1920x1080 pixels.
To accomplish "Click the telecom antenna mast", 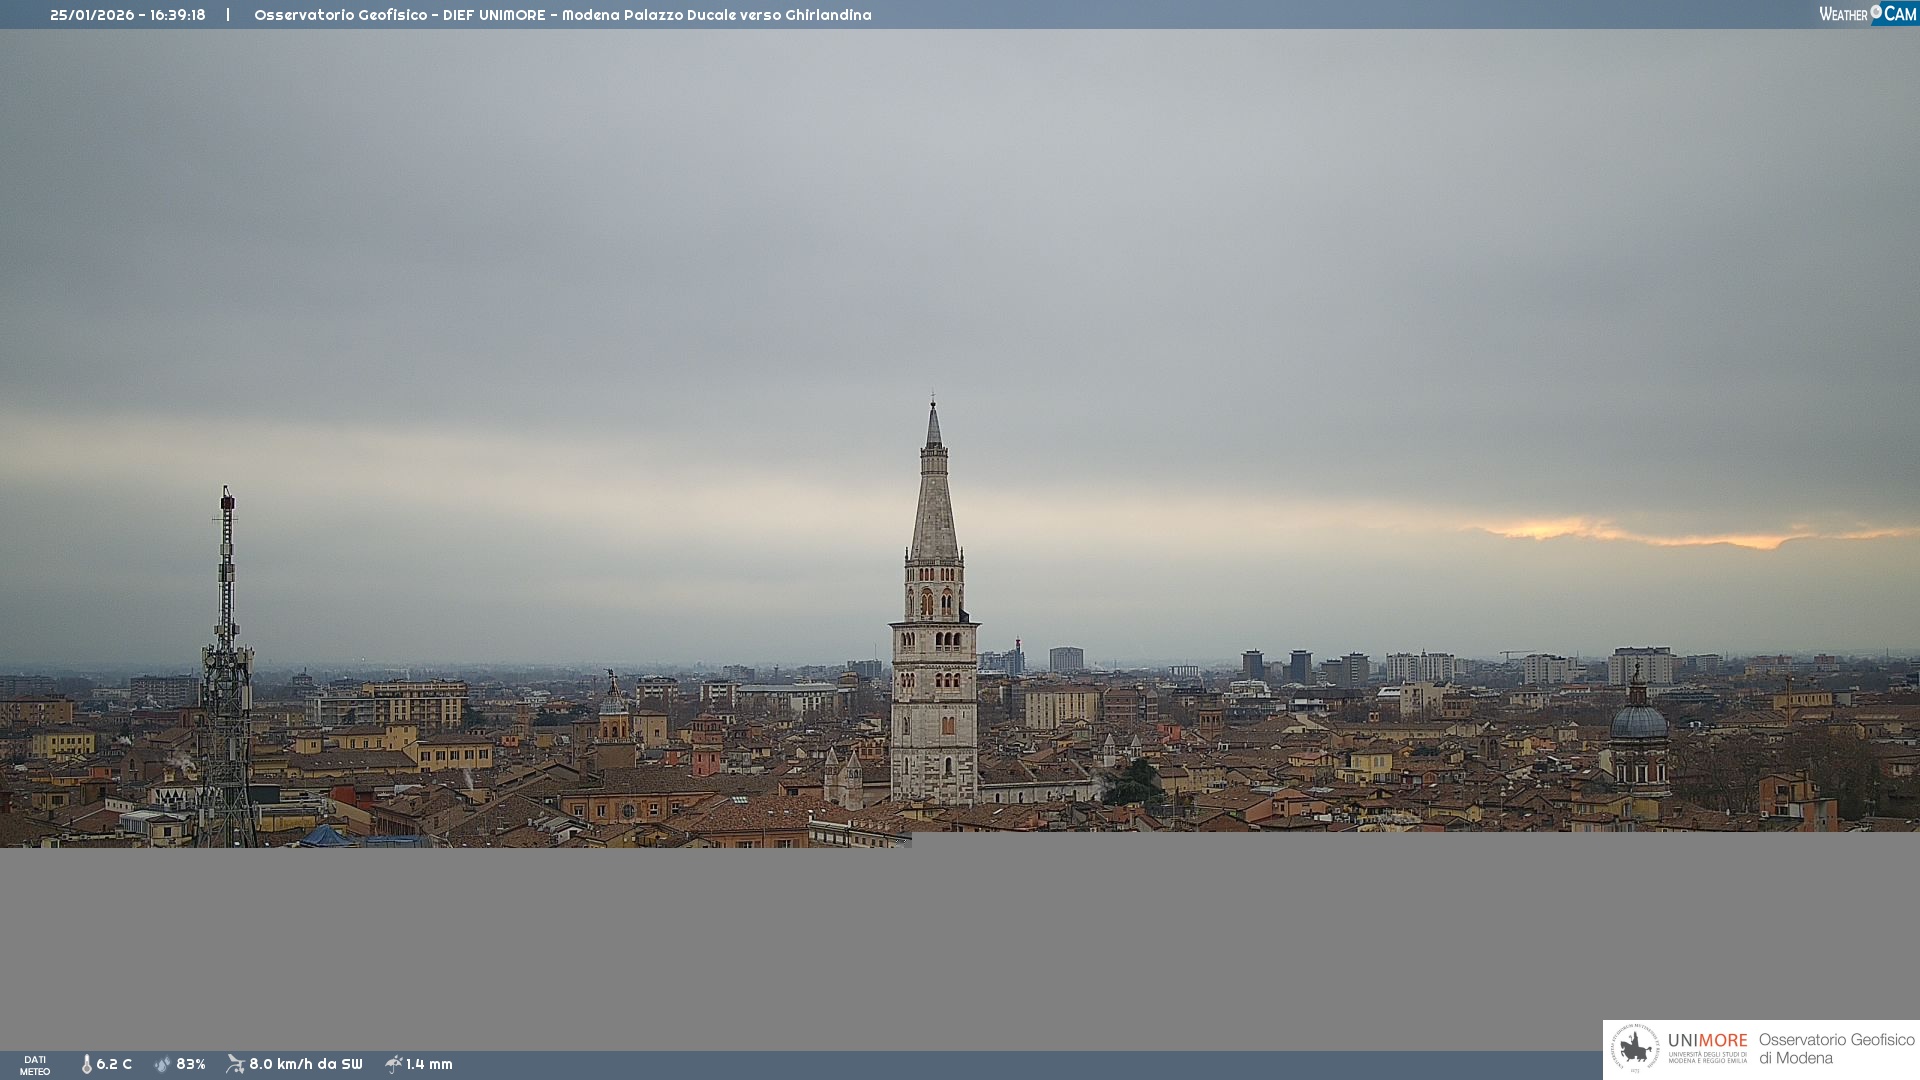I will (227, 680).
